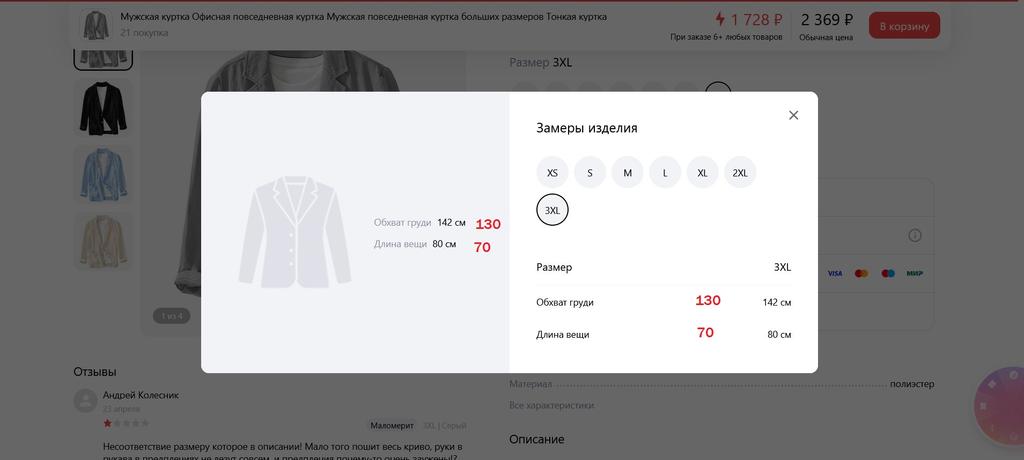The width and height of the screenshot is (1024, 460).
Task: Click the Mastercard payment icon
Action: coord(861,273)
